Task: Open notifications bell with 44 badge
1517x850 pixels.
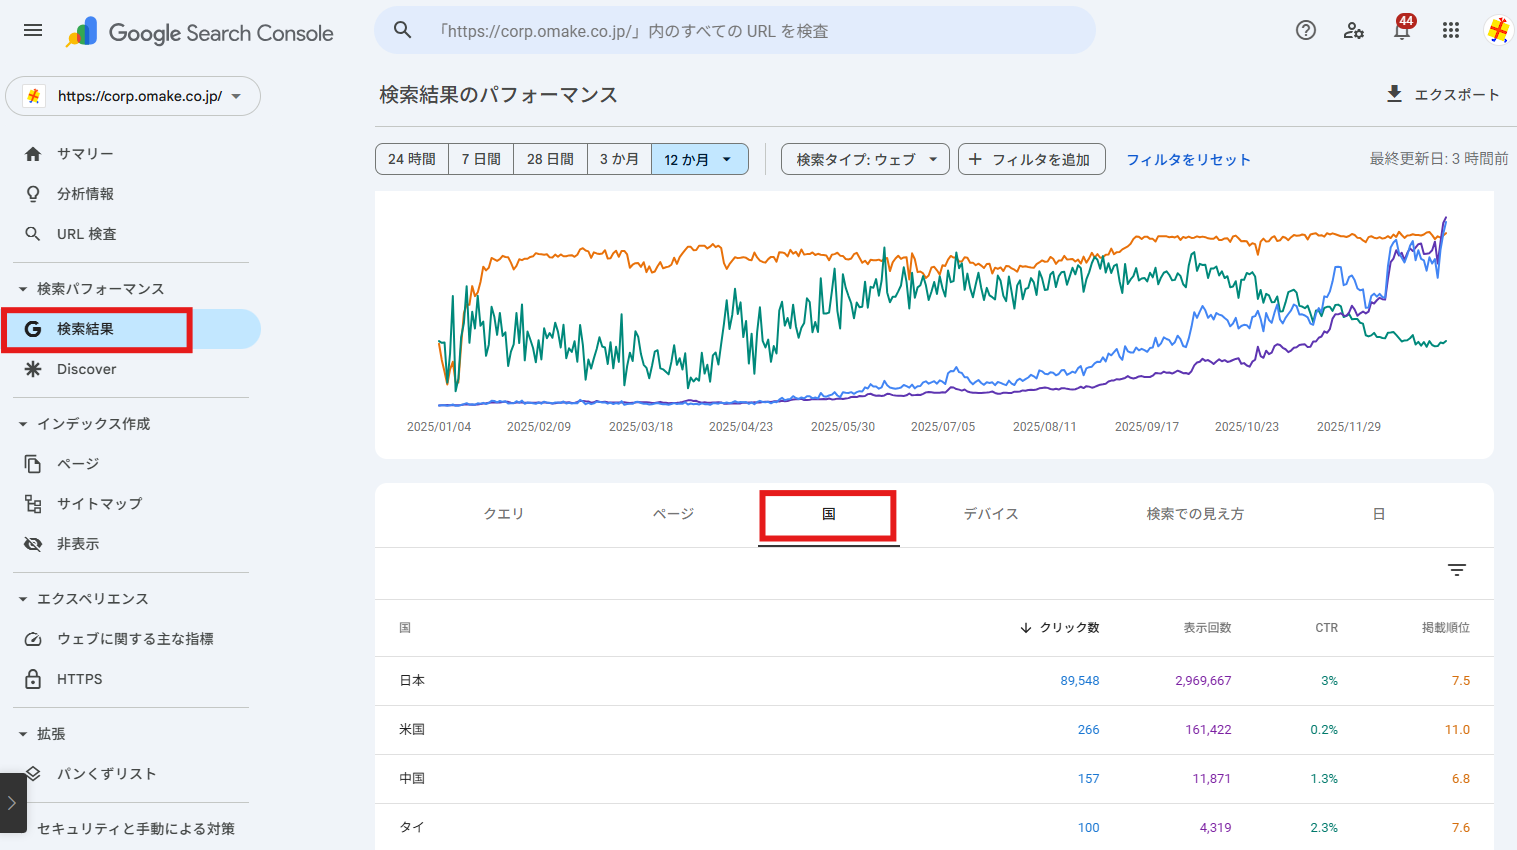Action: (x=1402, y=30)
